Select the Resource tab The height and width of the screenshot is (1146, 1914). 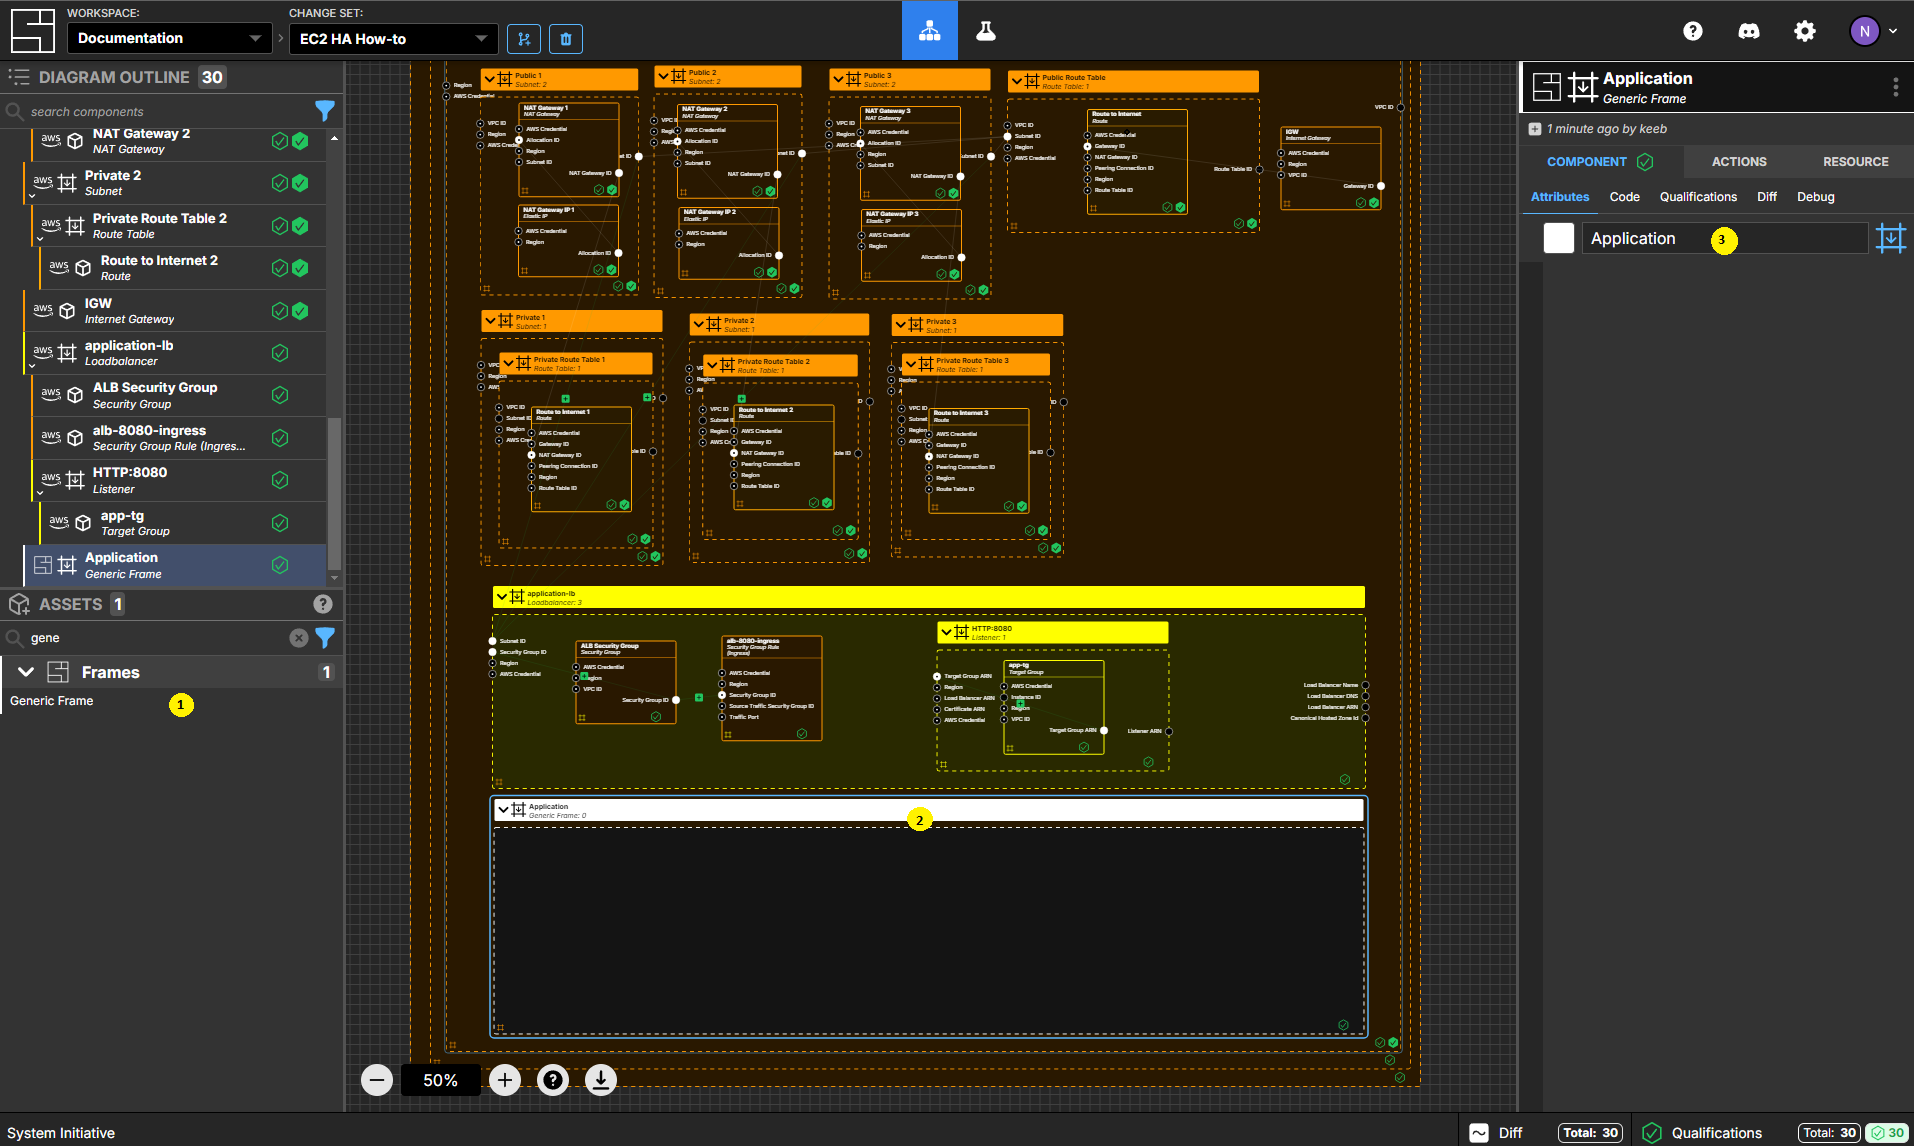tap(1855, 161)
